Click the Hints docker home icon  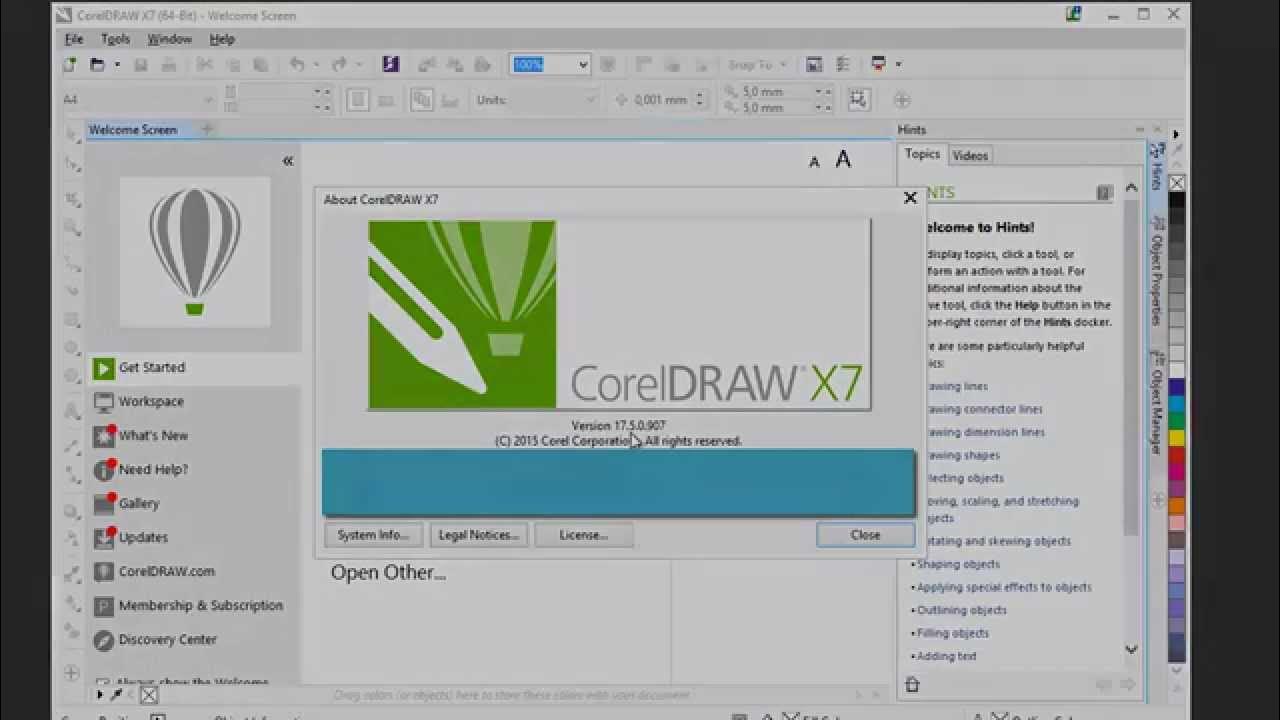tap(912, 685)
